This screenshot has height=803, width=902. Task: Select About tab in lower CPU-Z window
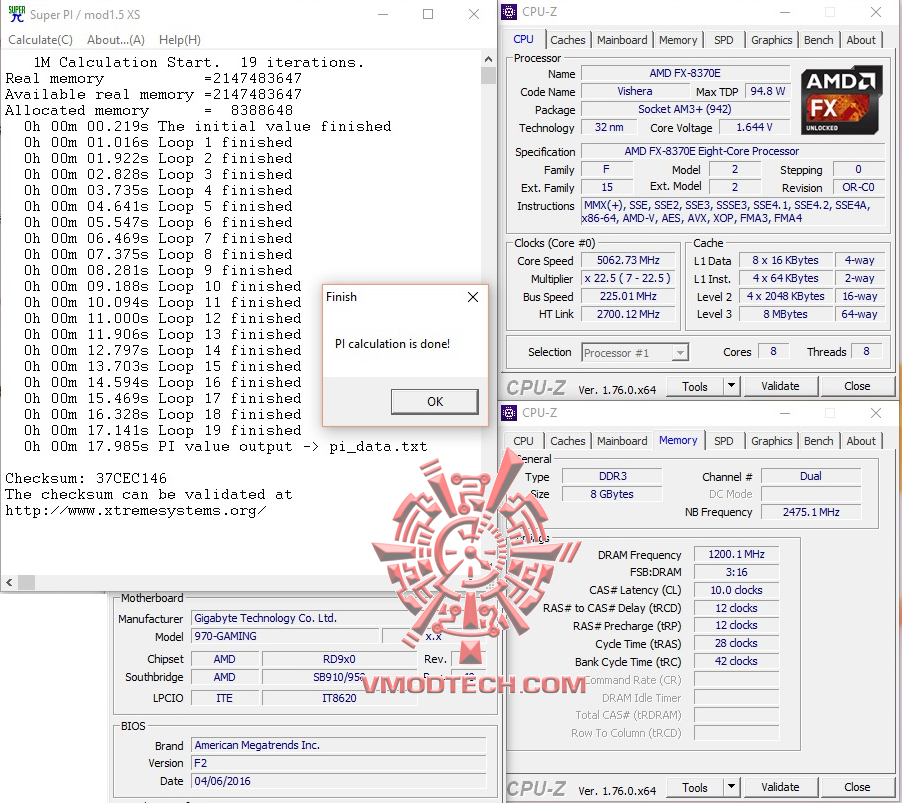861,441
